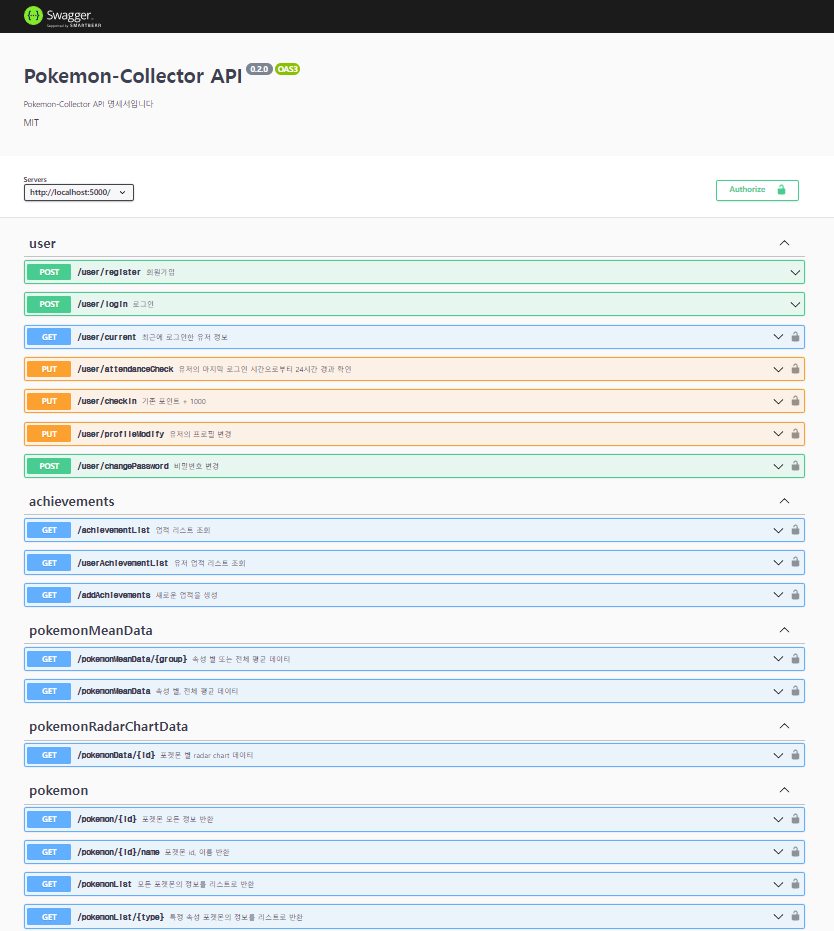The height and width of the screenshot is (931, 834).
Task: Click the MIT license link
Action: pos(31,123)
